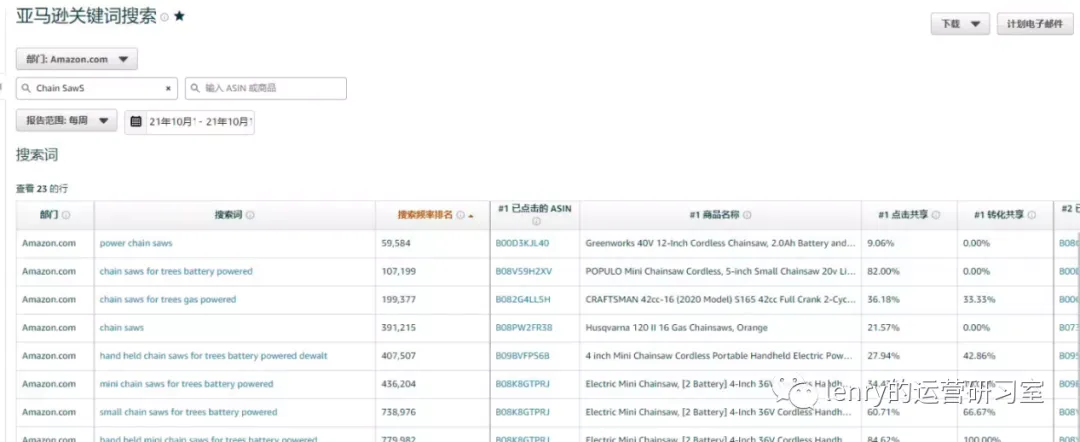Open ASIN link B082G4LL5H
This screenshot has width=1080, height=442.
tap(523, 299)
